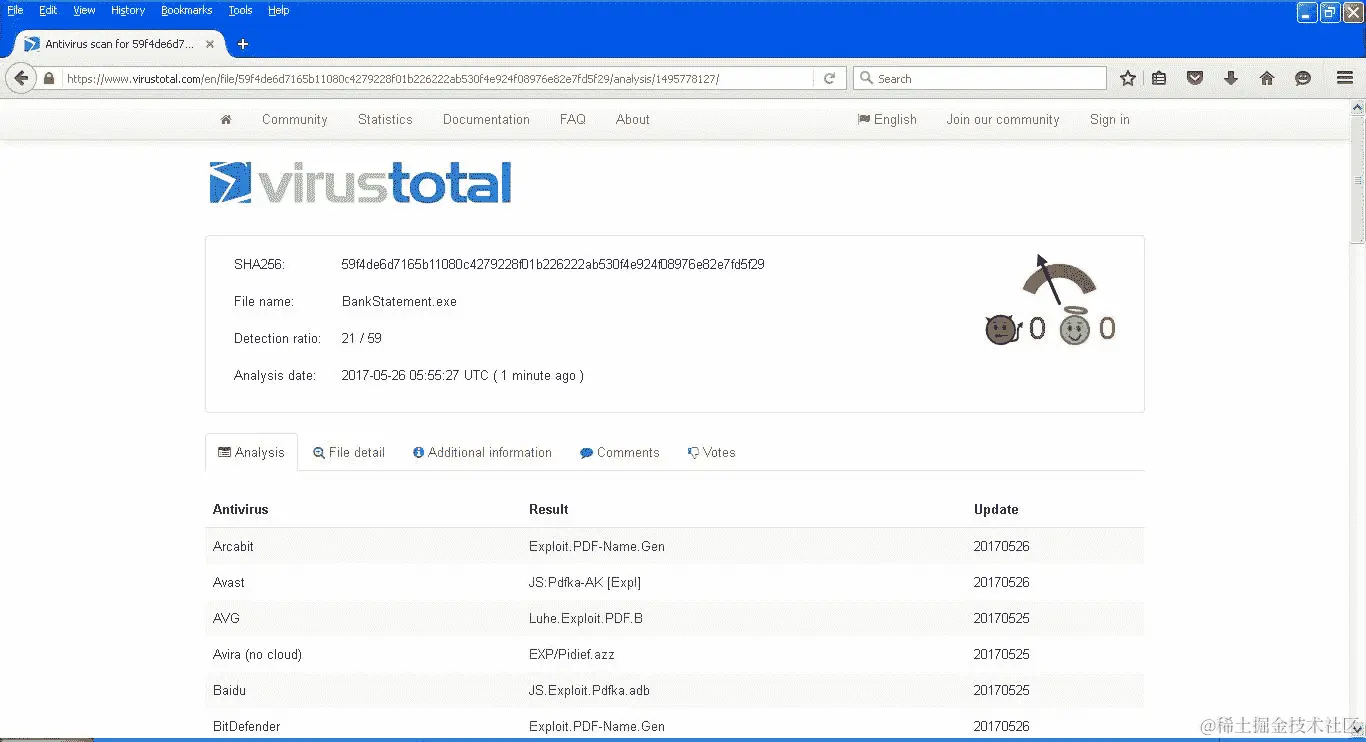Click Join our community link
1366x742 pixels.
pyautogui.click(x=1003, y=119)
